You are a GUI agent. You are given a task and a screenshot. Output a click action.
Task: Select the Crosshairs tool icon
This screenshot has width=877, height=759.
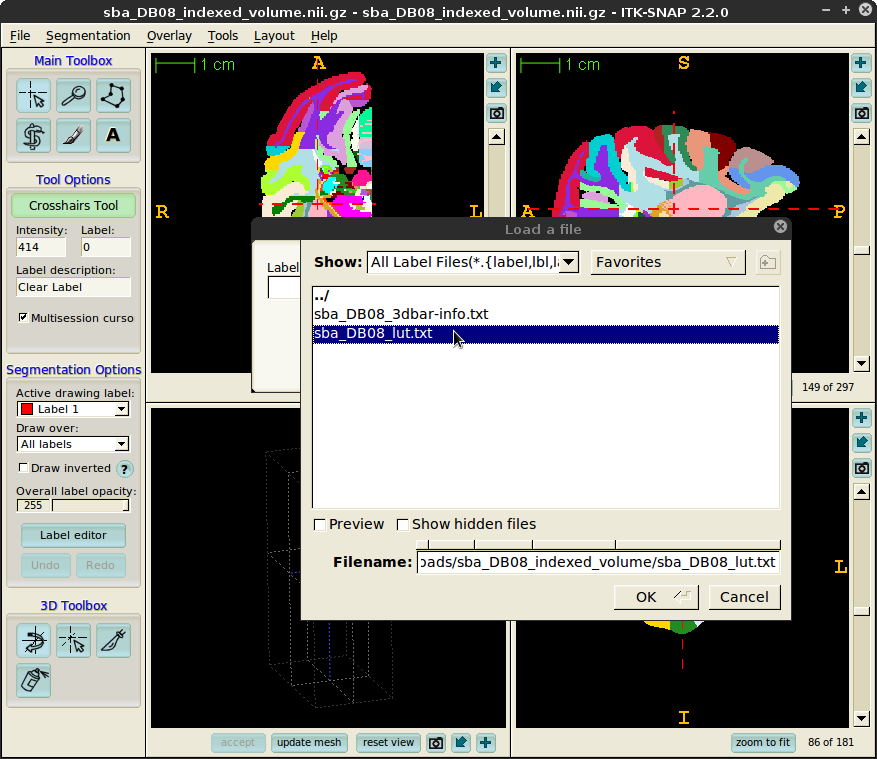click(33, 96)
